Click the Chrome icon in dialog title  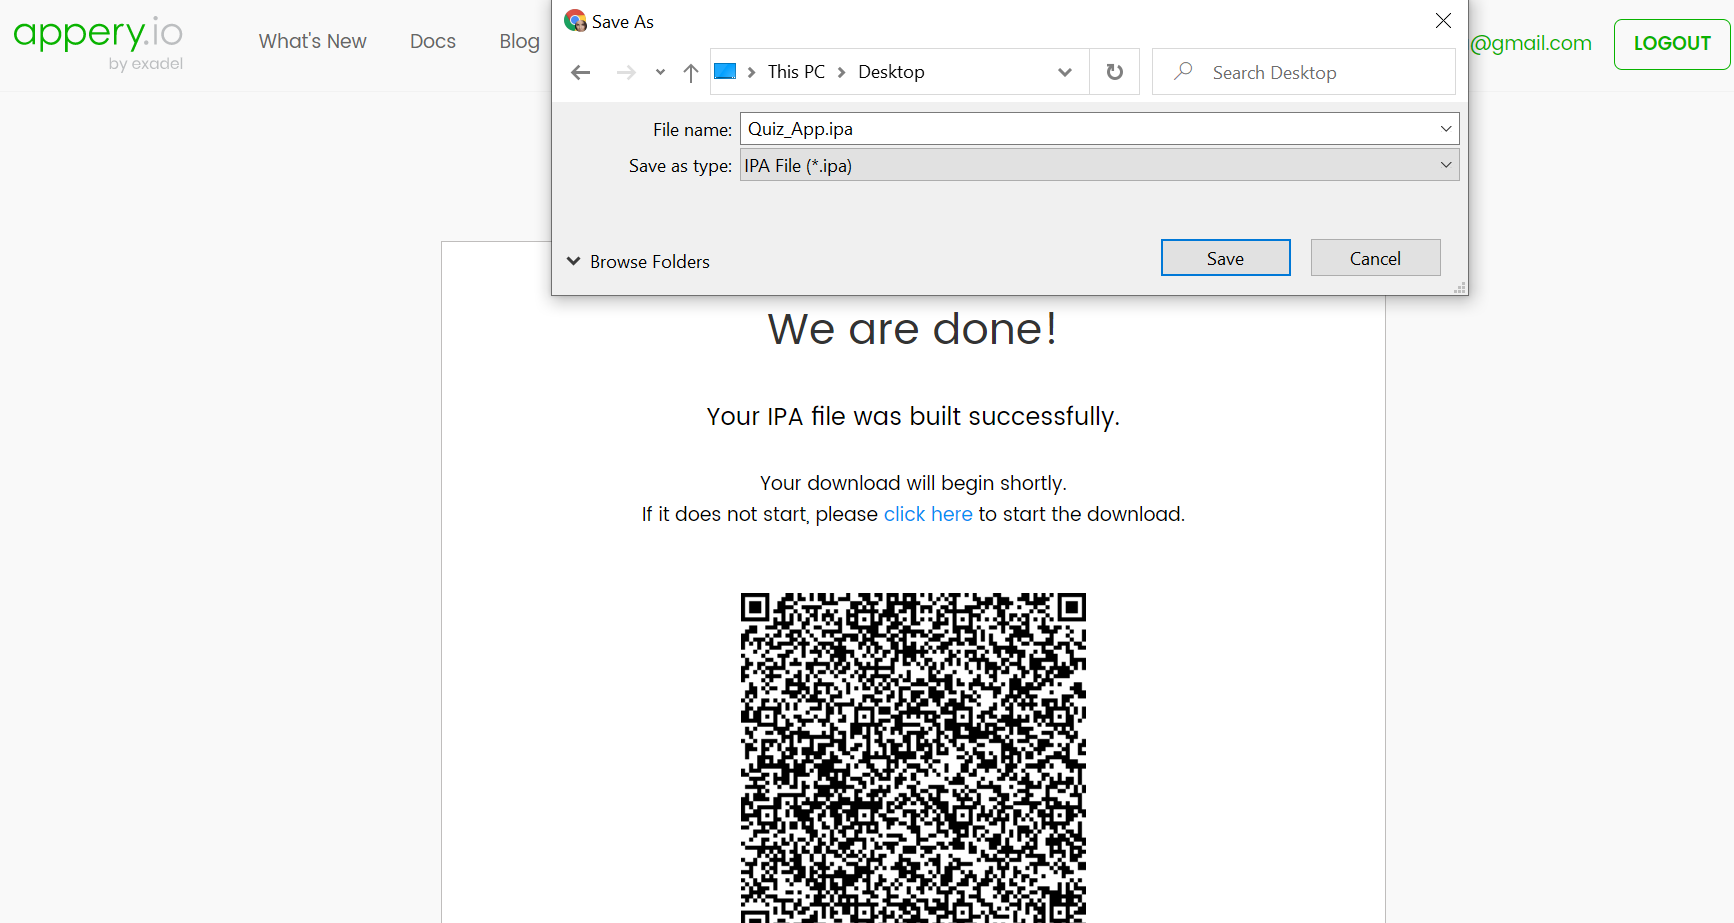[x=575, y=20]
